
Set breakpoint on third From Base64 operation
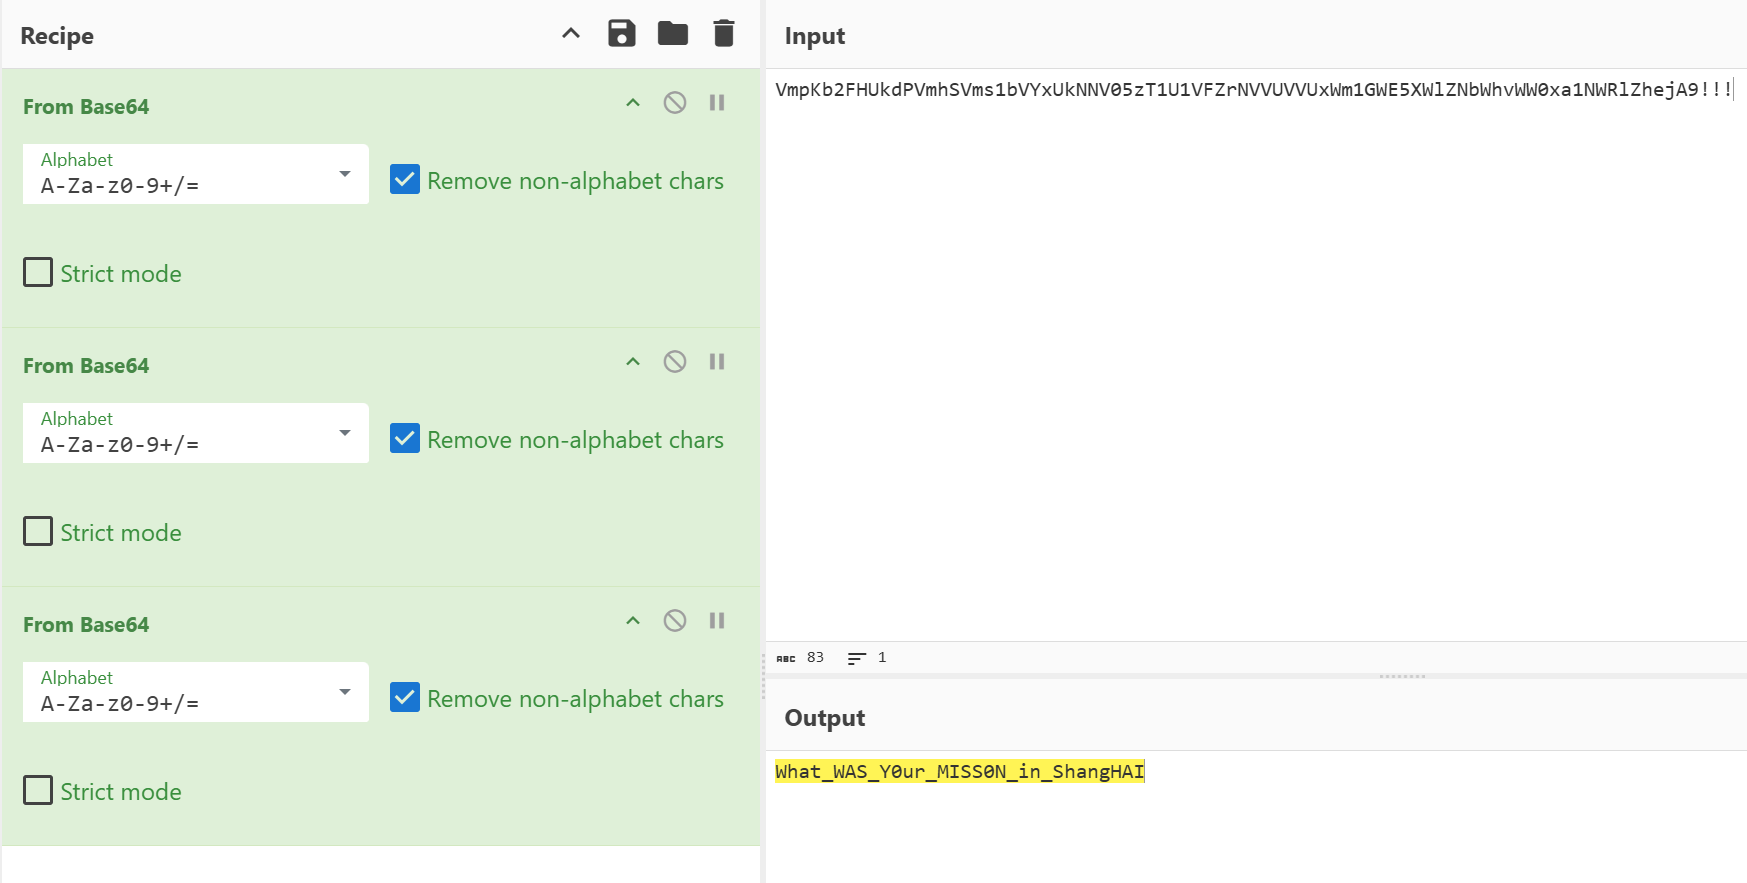[x=717, y=621]
